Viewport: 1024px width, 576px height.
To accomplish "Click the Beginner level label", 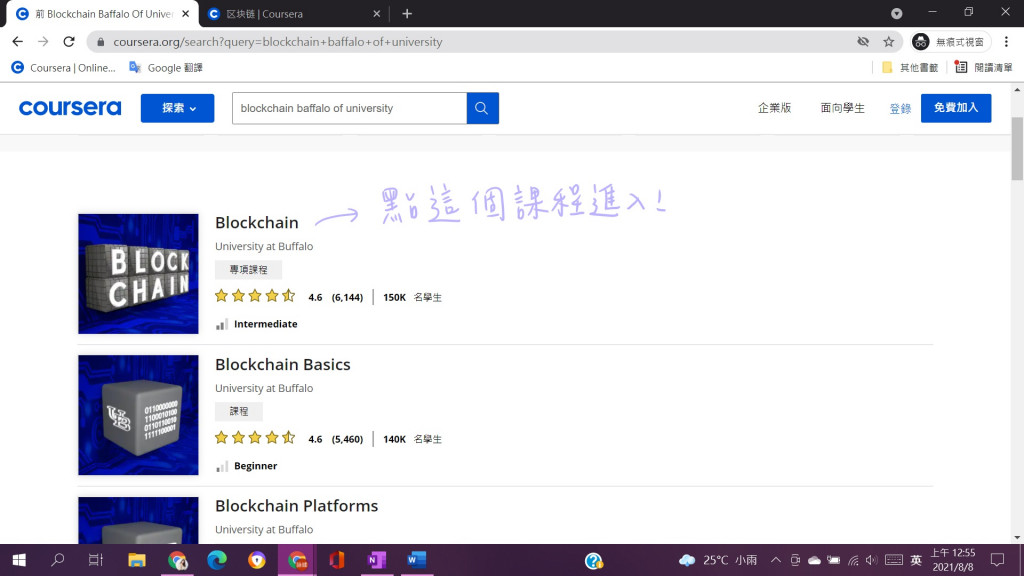I will tap(255, 466).
